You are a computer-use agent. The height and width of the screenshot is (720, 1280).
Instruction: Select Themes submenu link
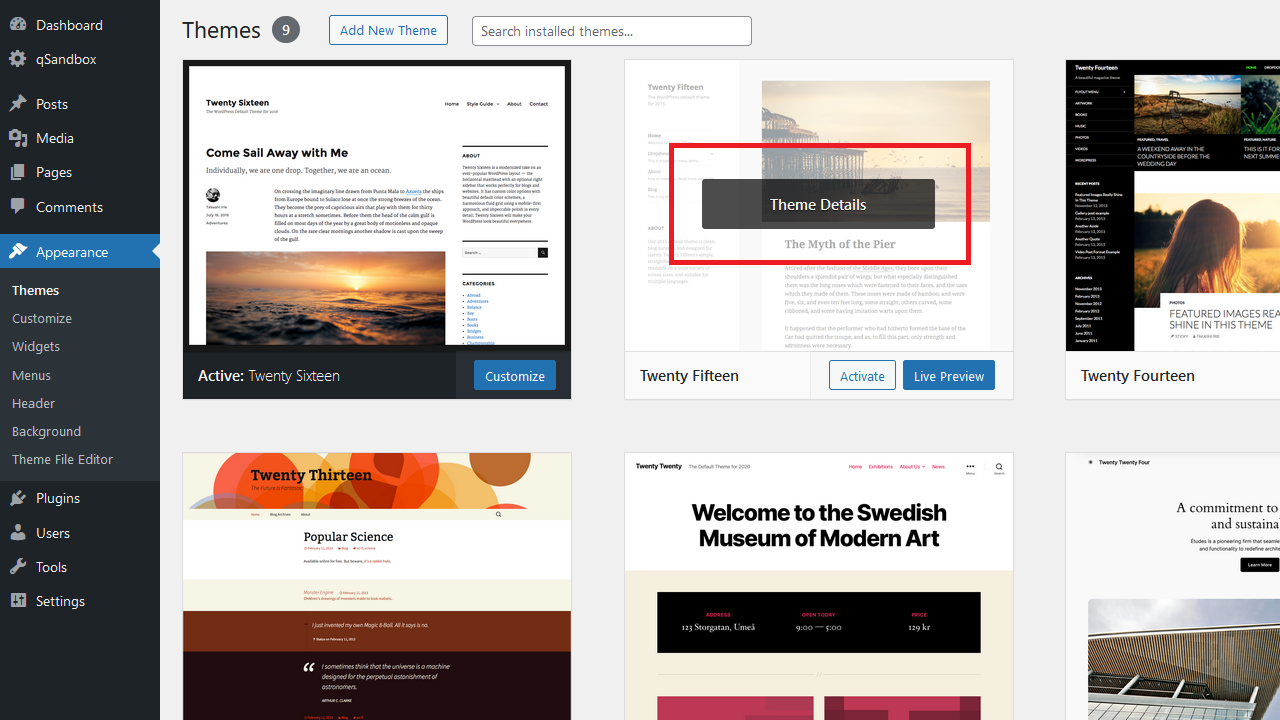click(36, 290)
